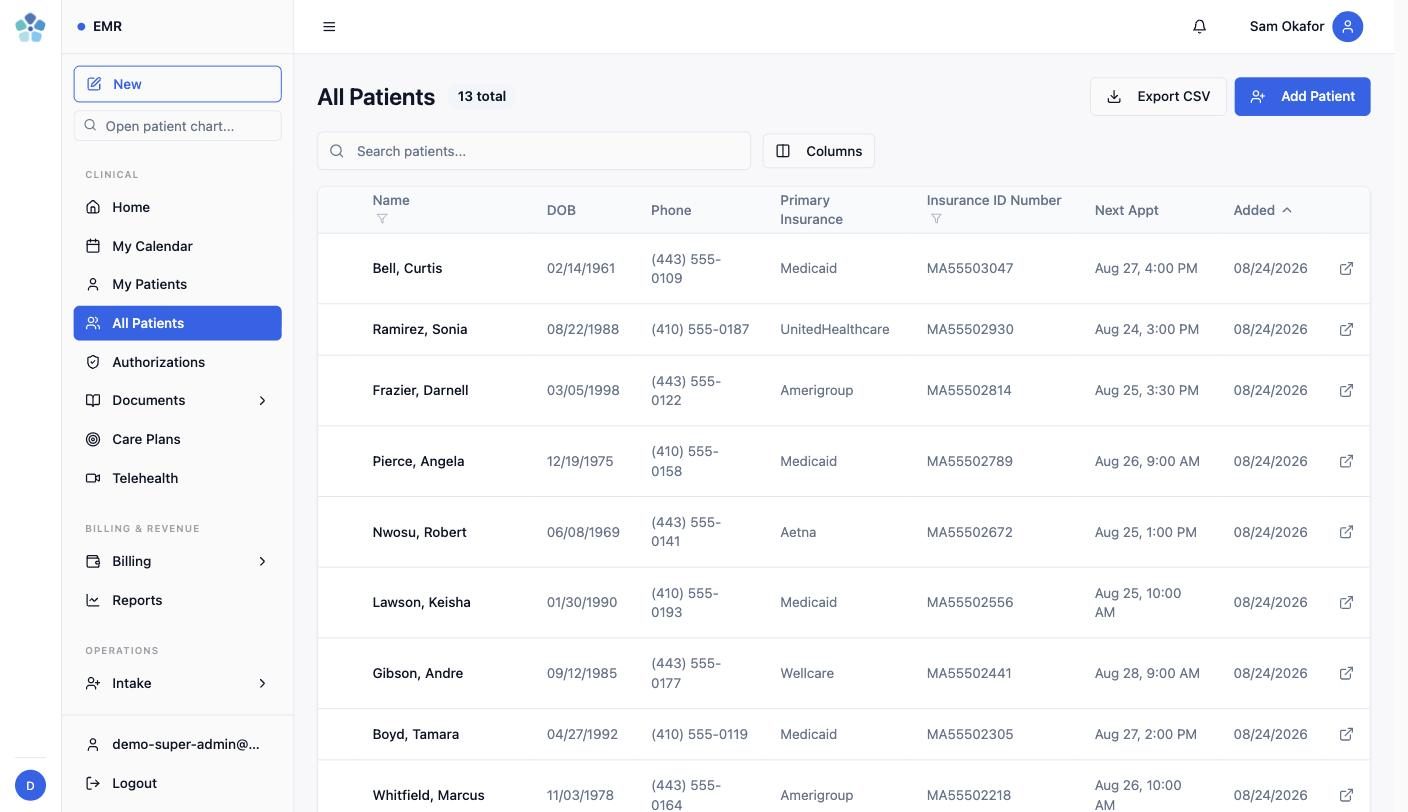This screenshot has width=1408, height=812.
Task: Click Logout
Action: 177,783
